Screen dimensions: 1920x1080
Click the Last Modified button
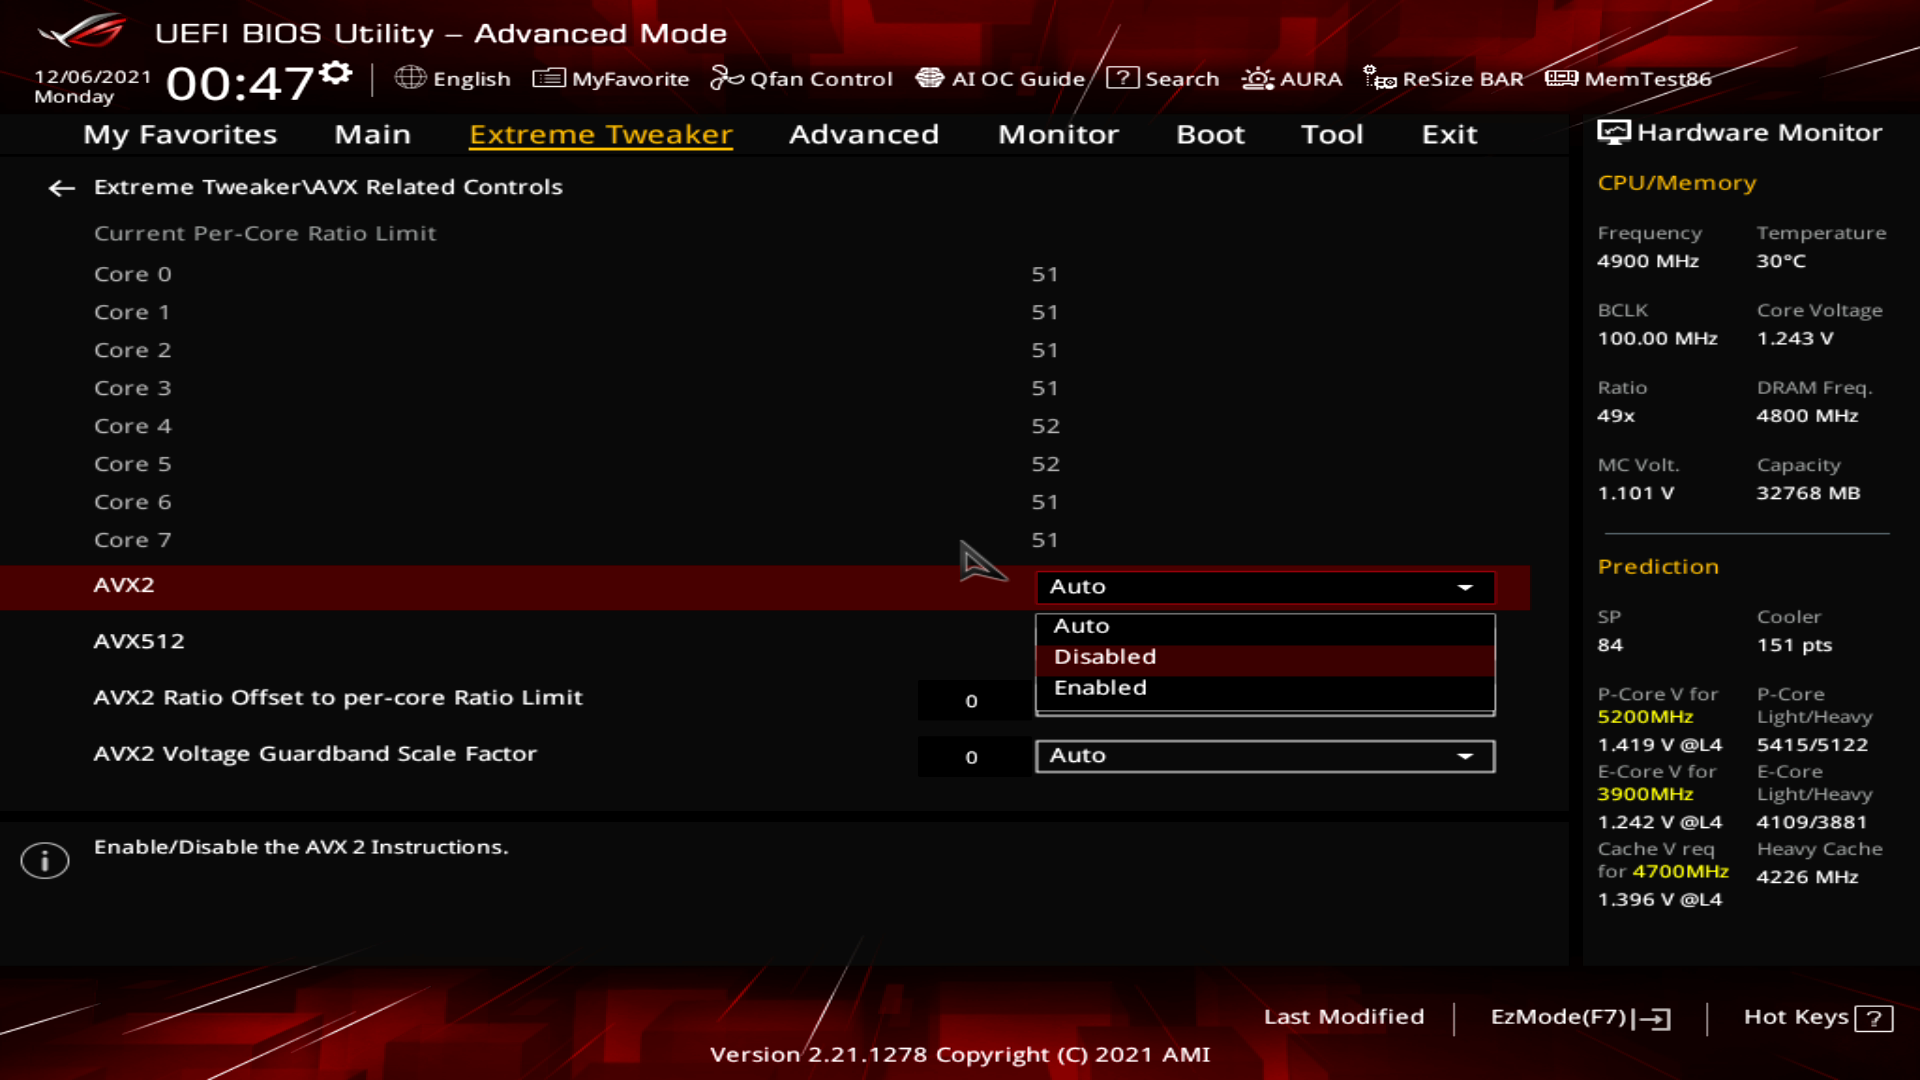[x=1343, y=1017]
